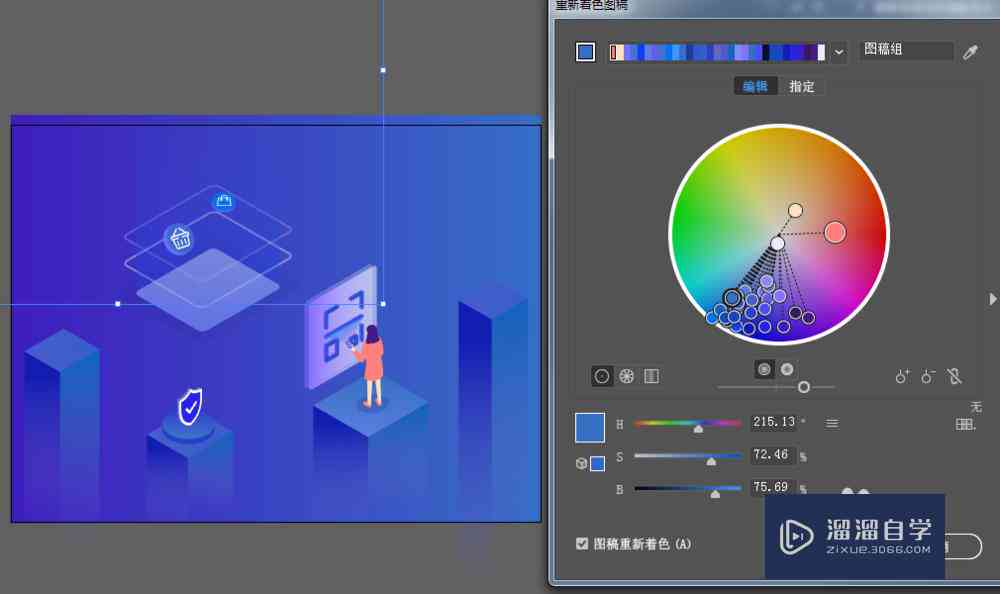Click the S saturation slider handle
This screenshot has height=594, width=1000.
(711, 461)
